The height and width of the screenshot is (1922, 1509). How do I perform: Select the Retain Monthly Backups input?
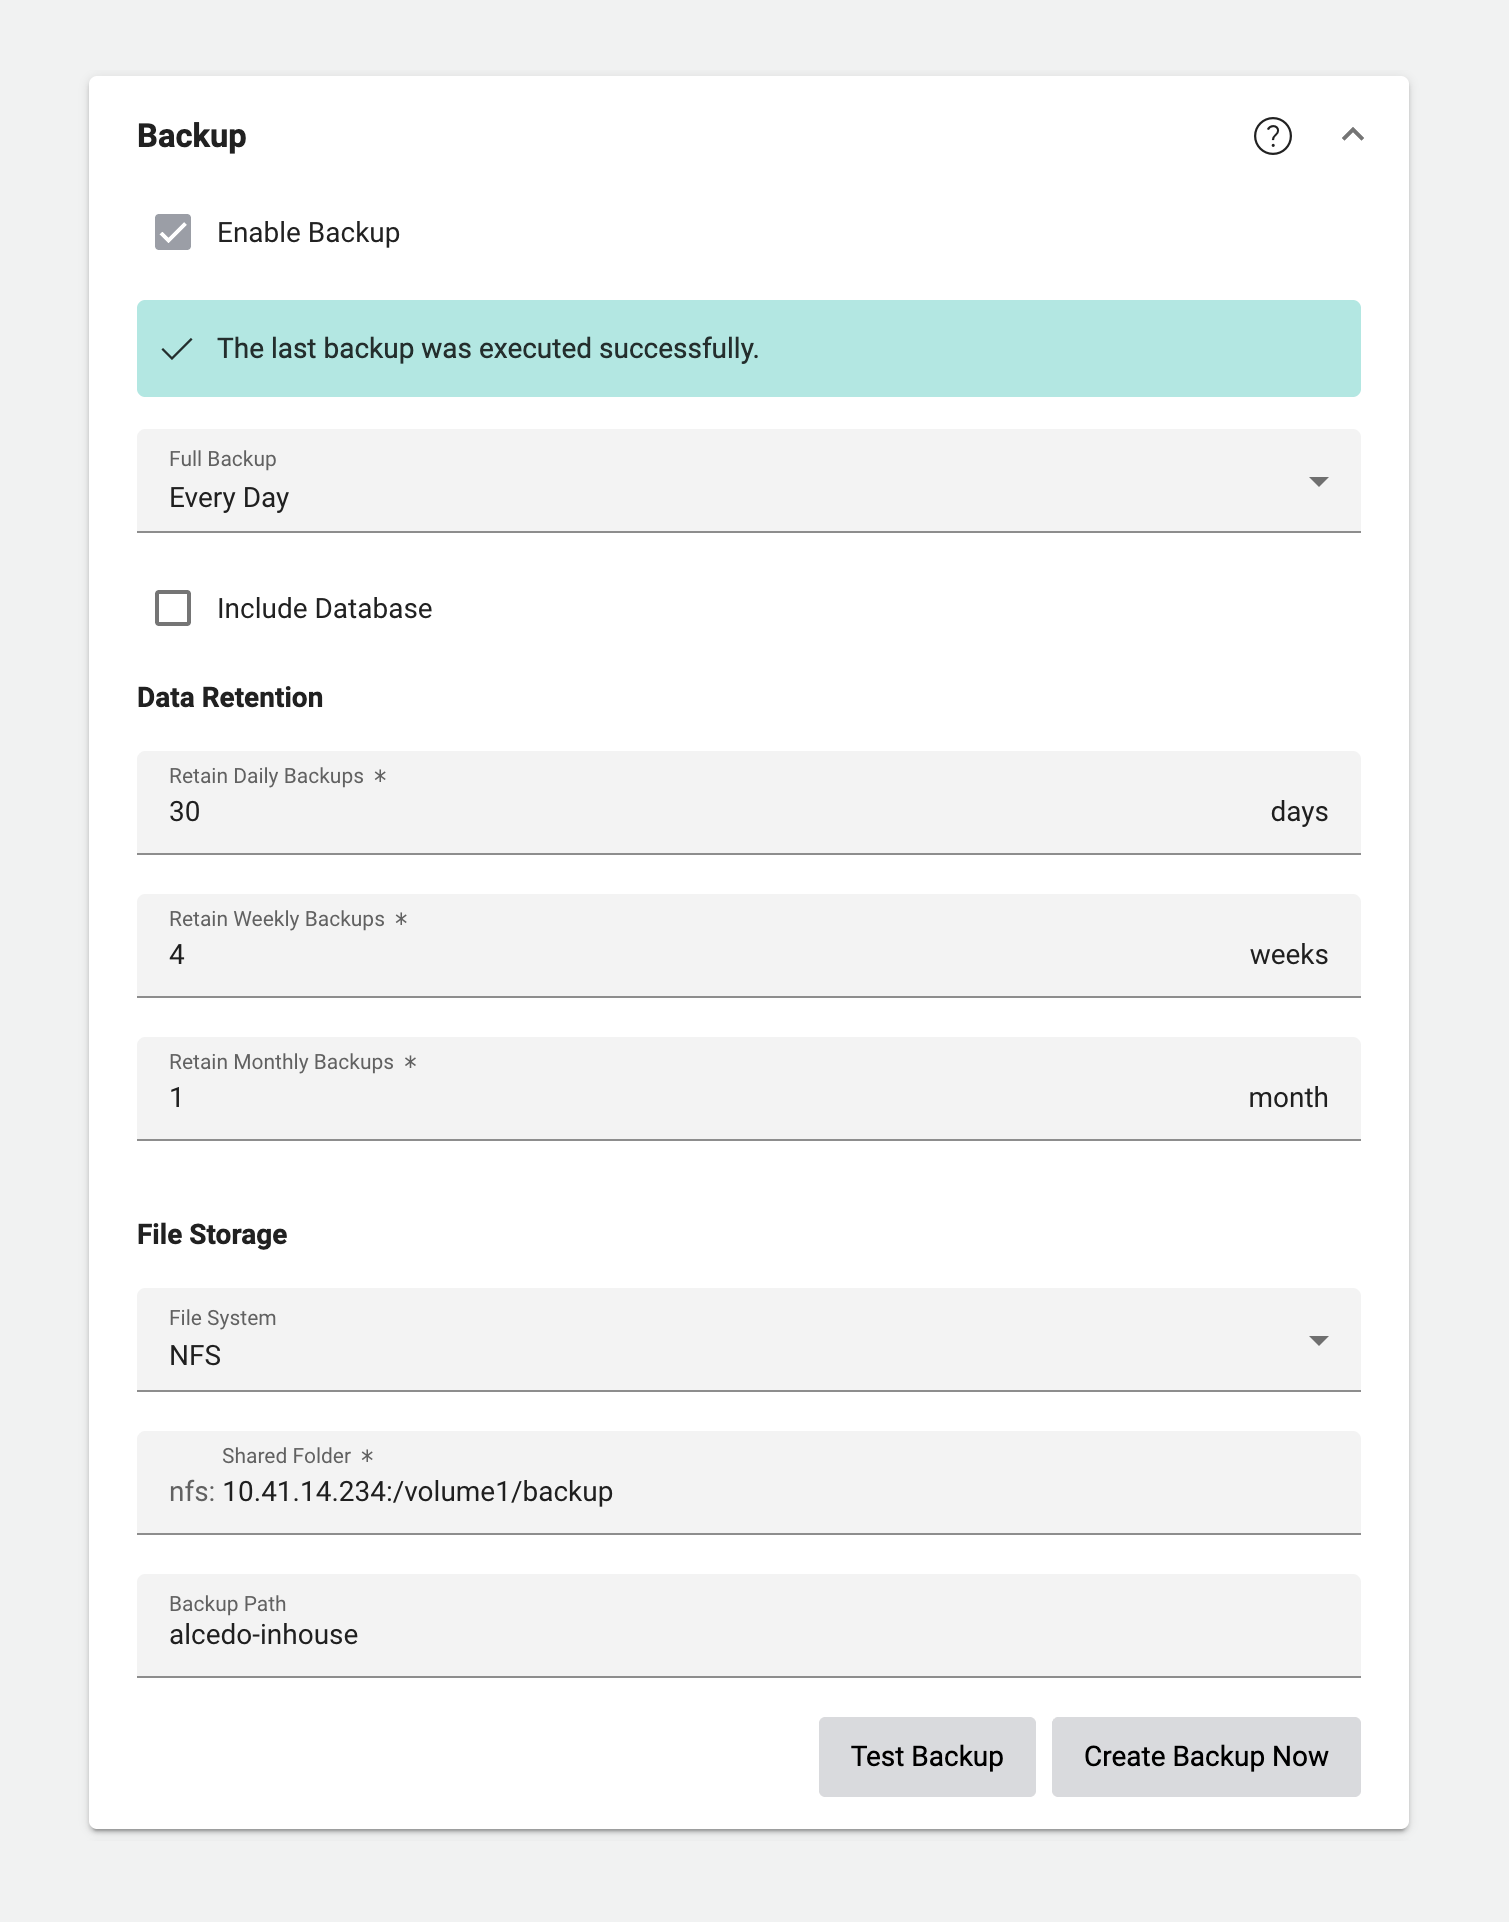pos(700,1097)
